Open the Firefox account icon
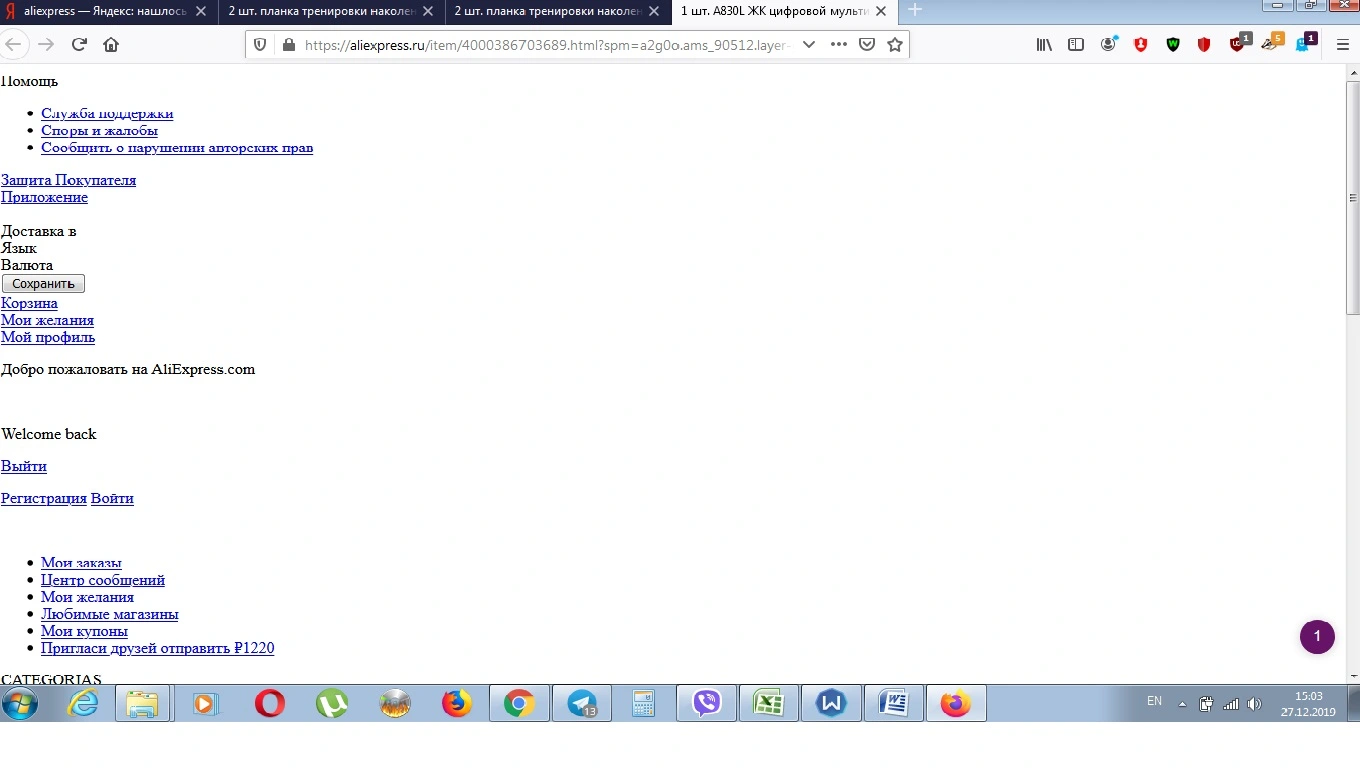The image size is (1360, 768). (x=1108, y=44)
